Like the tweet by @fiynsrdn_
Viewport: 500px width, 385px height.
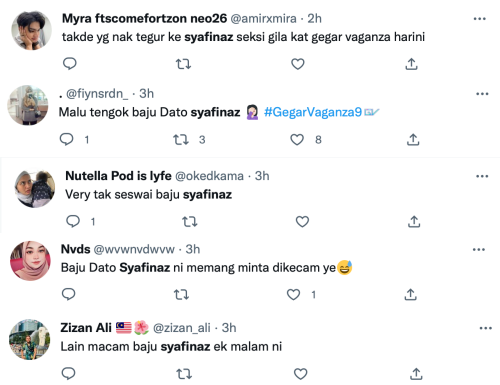click(x=297, y=139)
